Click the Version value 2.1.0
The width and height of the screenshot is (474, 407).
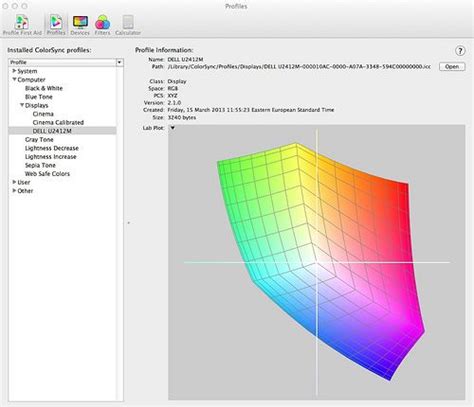(x=174, y=103)
